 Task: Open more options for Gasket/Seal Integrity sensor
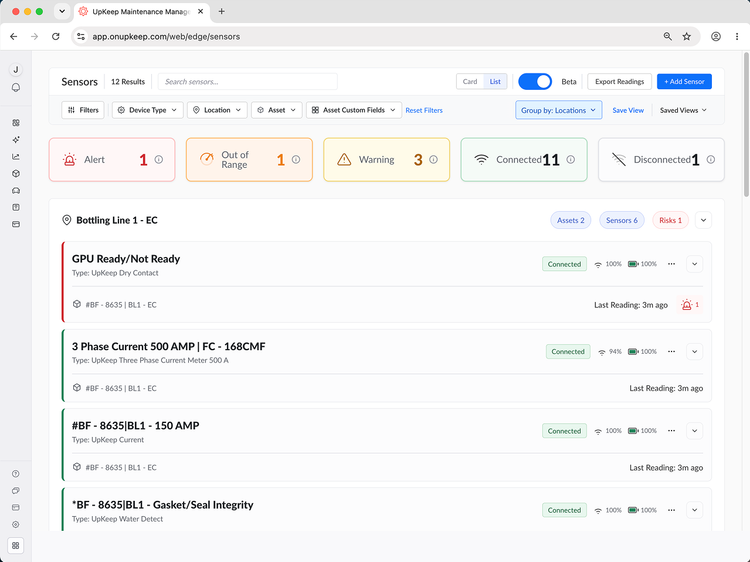672,510
